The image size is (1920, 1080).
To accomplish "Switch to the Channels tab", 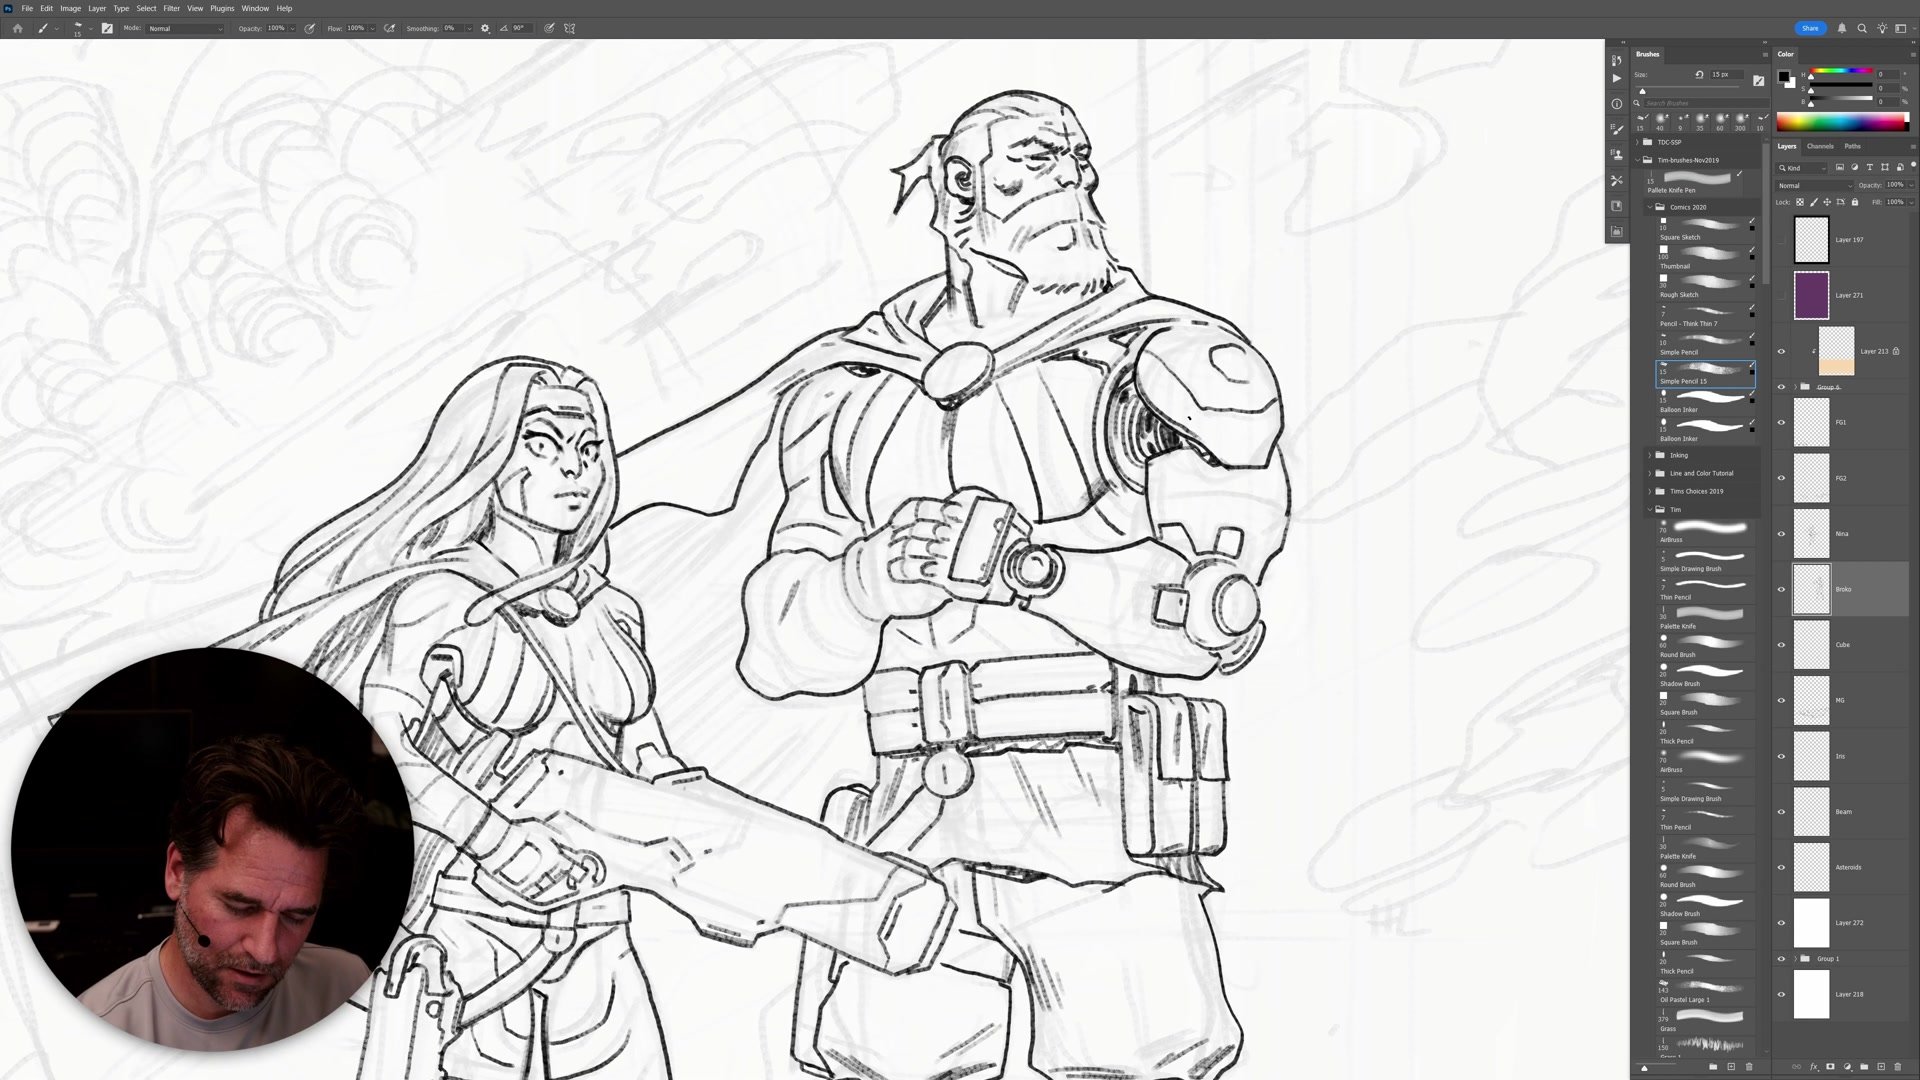I will (1820, 146).
